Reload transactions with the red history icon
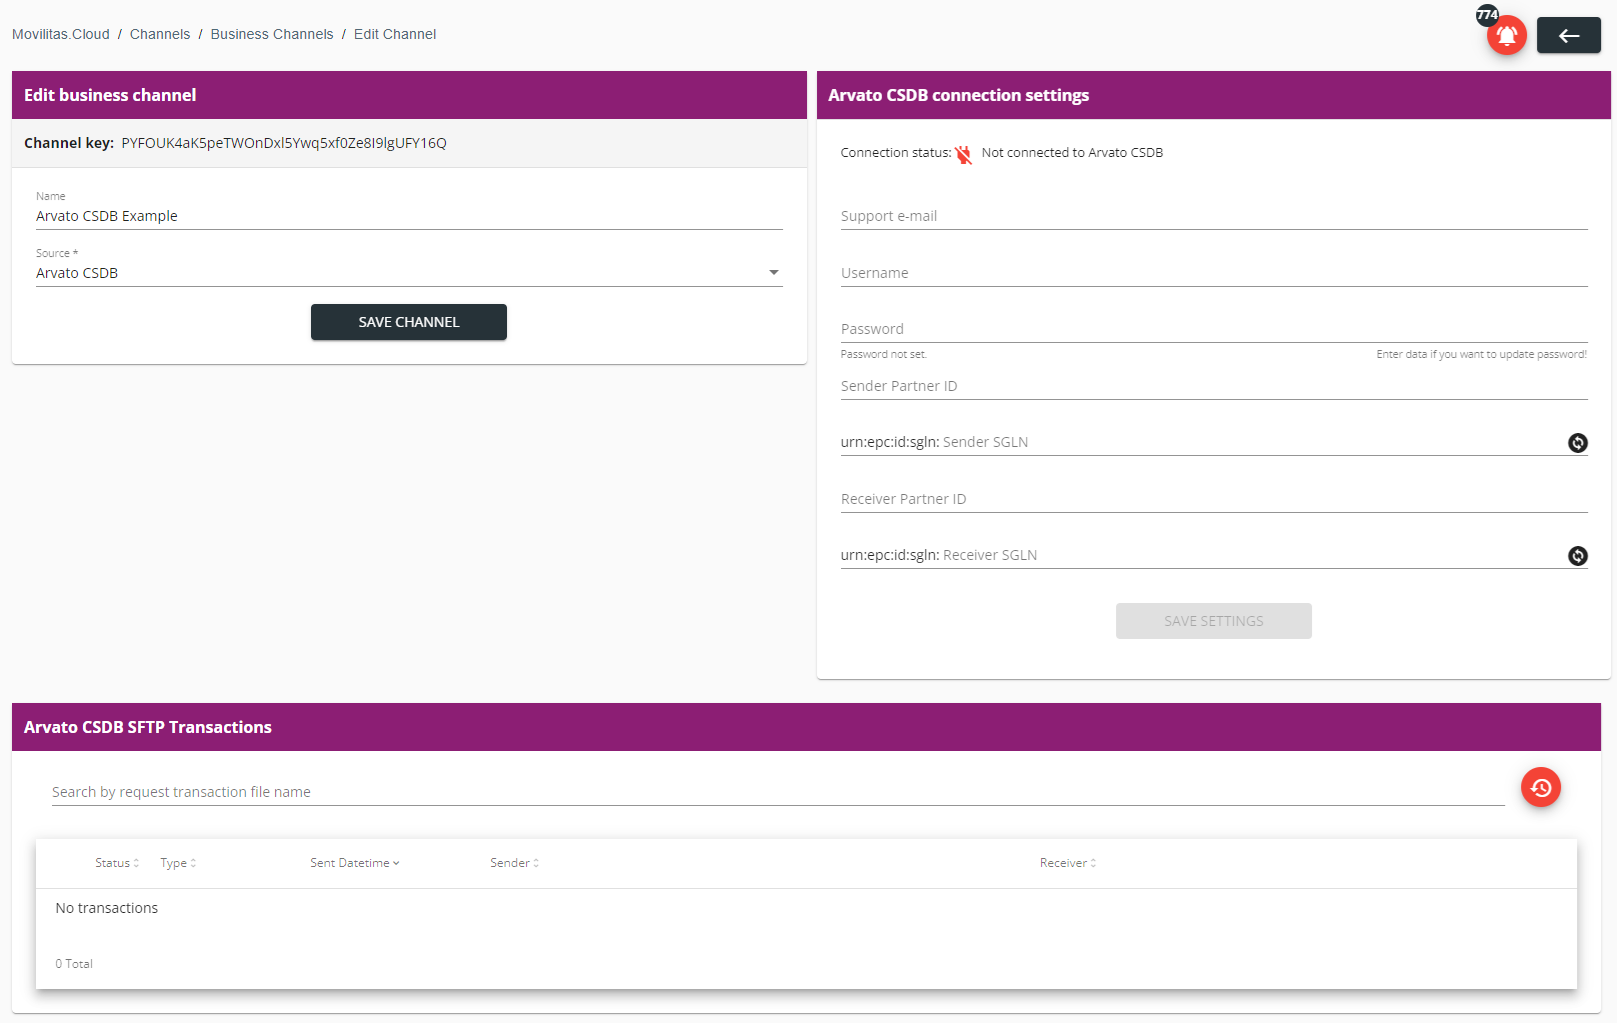 click(1540, 787)
